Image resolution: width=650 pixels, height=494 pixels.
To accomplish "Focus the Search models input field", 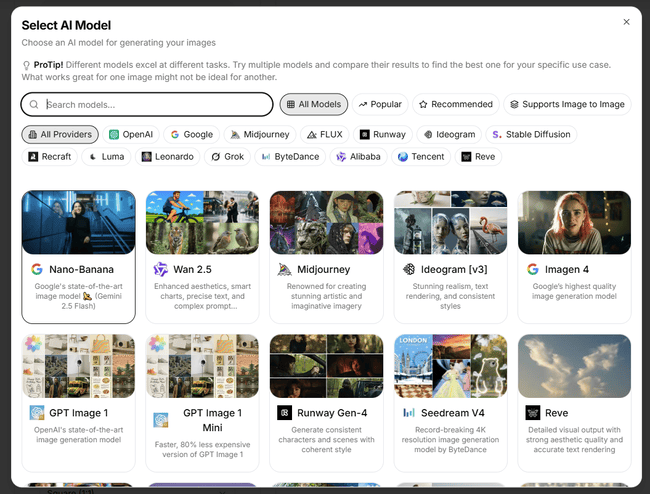I will 155,104.
